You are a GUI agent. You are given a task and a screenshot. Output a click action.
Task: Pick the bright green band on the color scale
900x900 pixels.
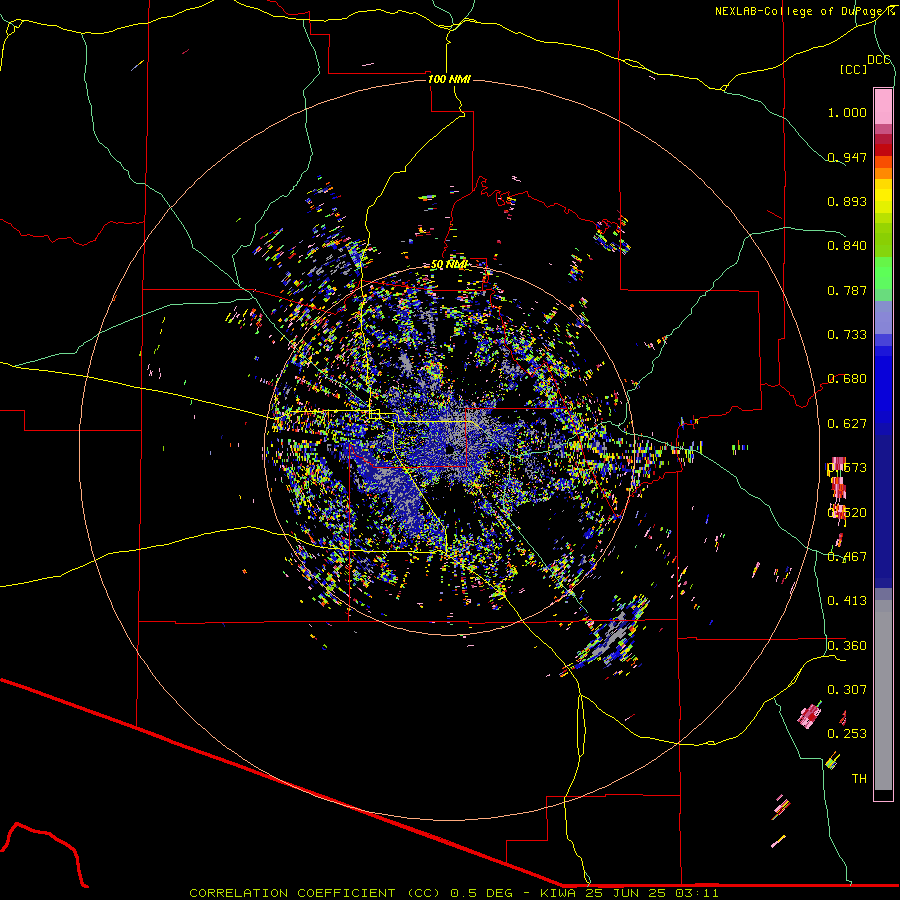pyautogui.click(x=883, y=273)
